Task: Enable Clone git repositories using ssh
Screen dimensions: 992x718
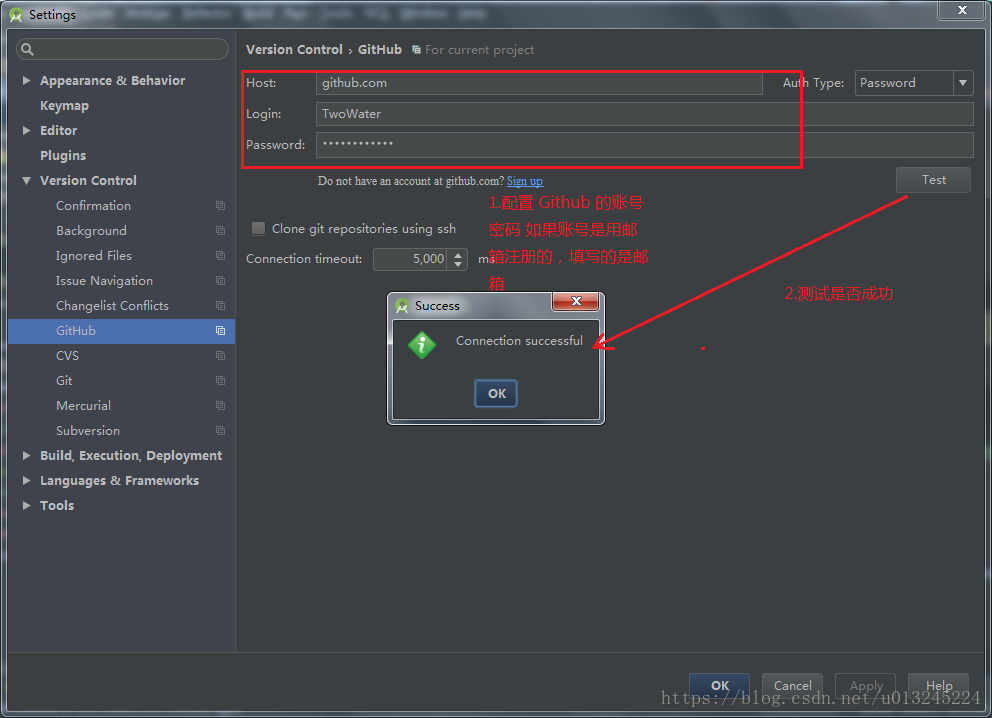Action: [x=258, y=228]
